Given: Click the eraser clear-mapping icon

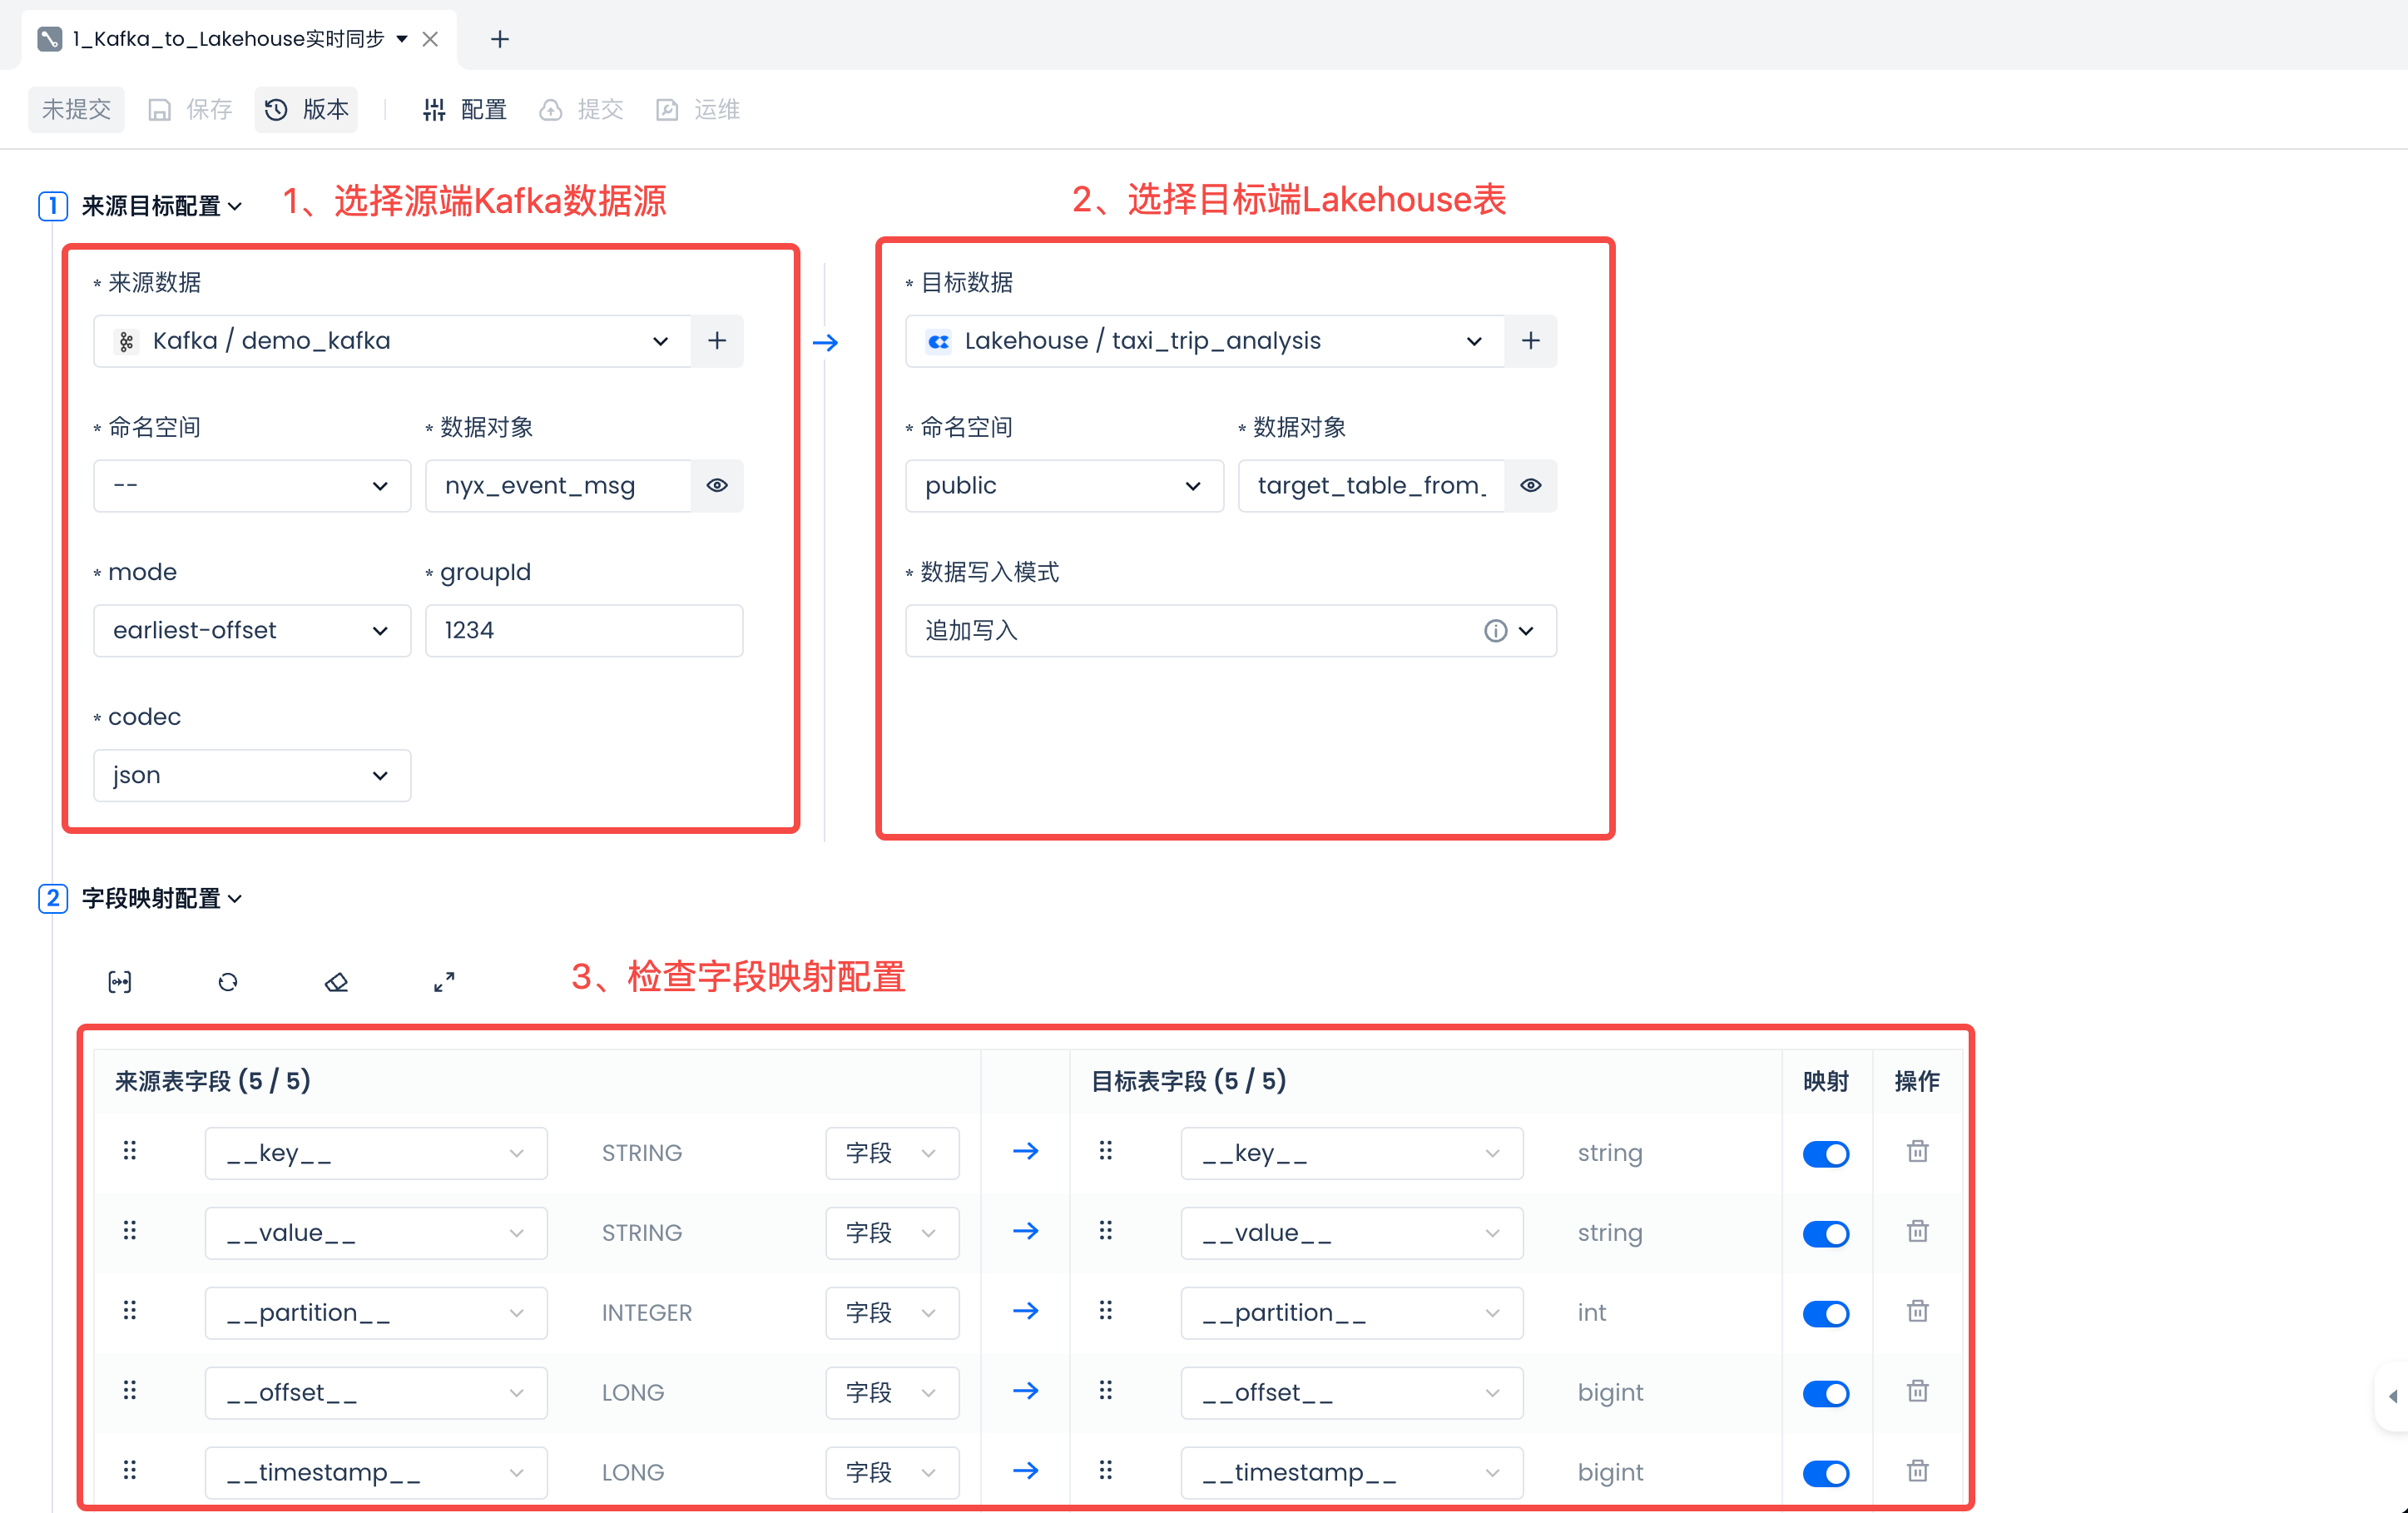Looking at the screenshot, I should tap(336, 982).
